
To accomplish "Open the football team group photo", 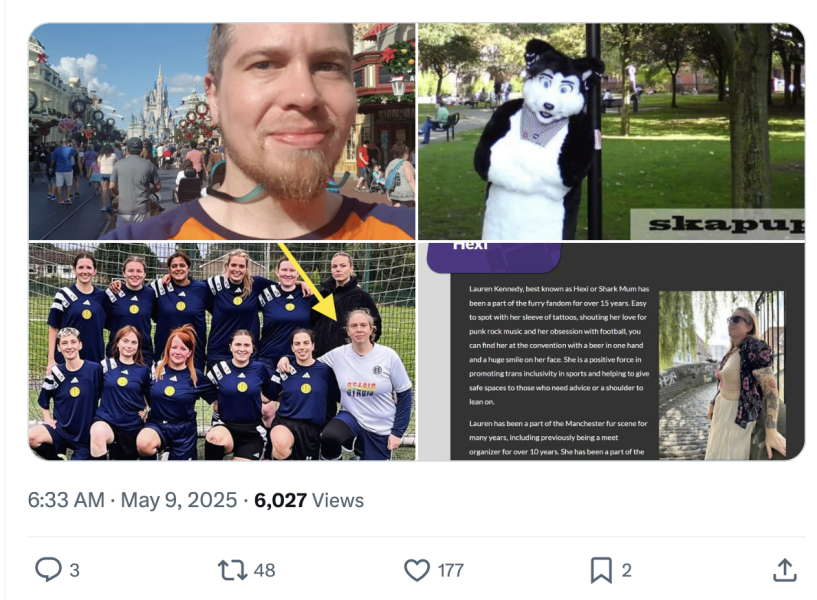I will point(222,351).
